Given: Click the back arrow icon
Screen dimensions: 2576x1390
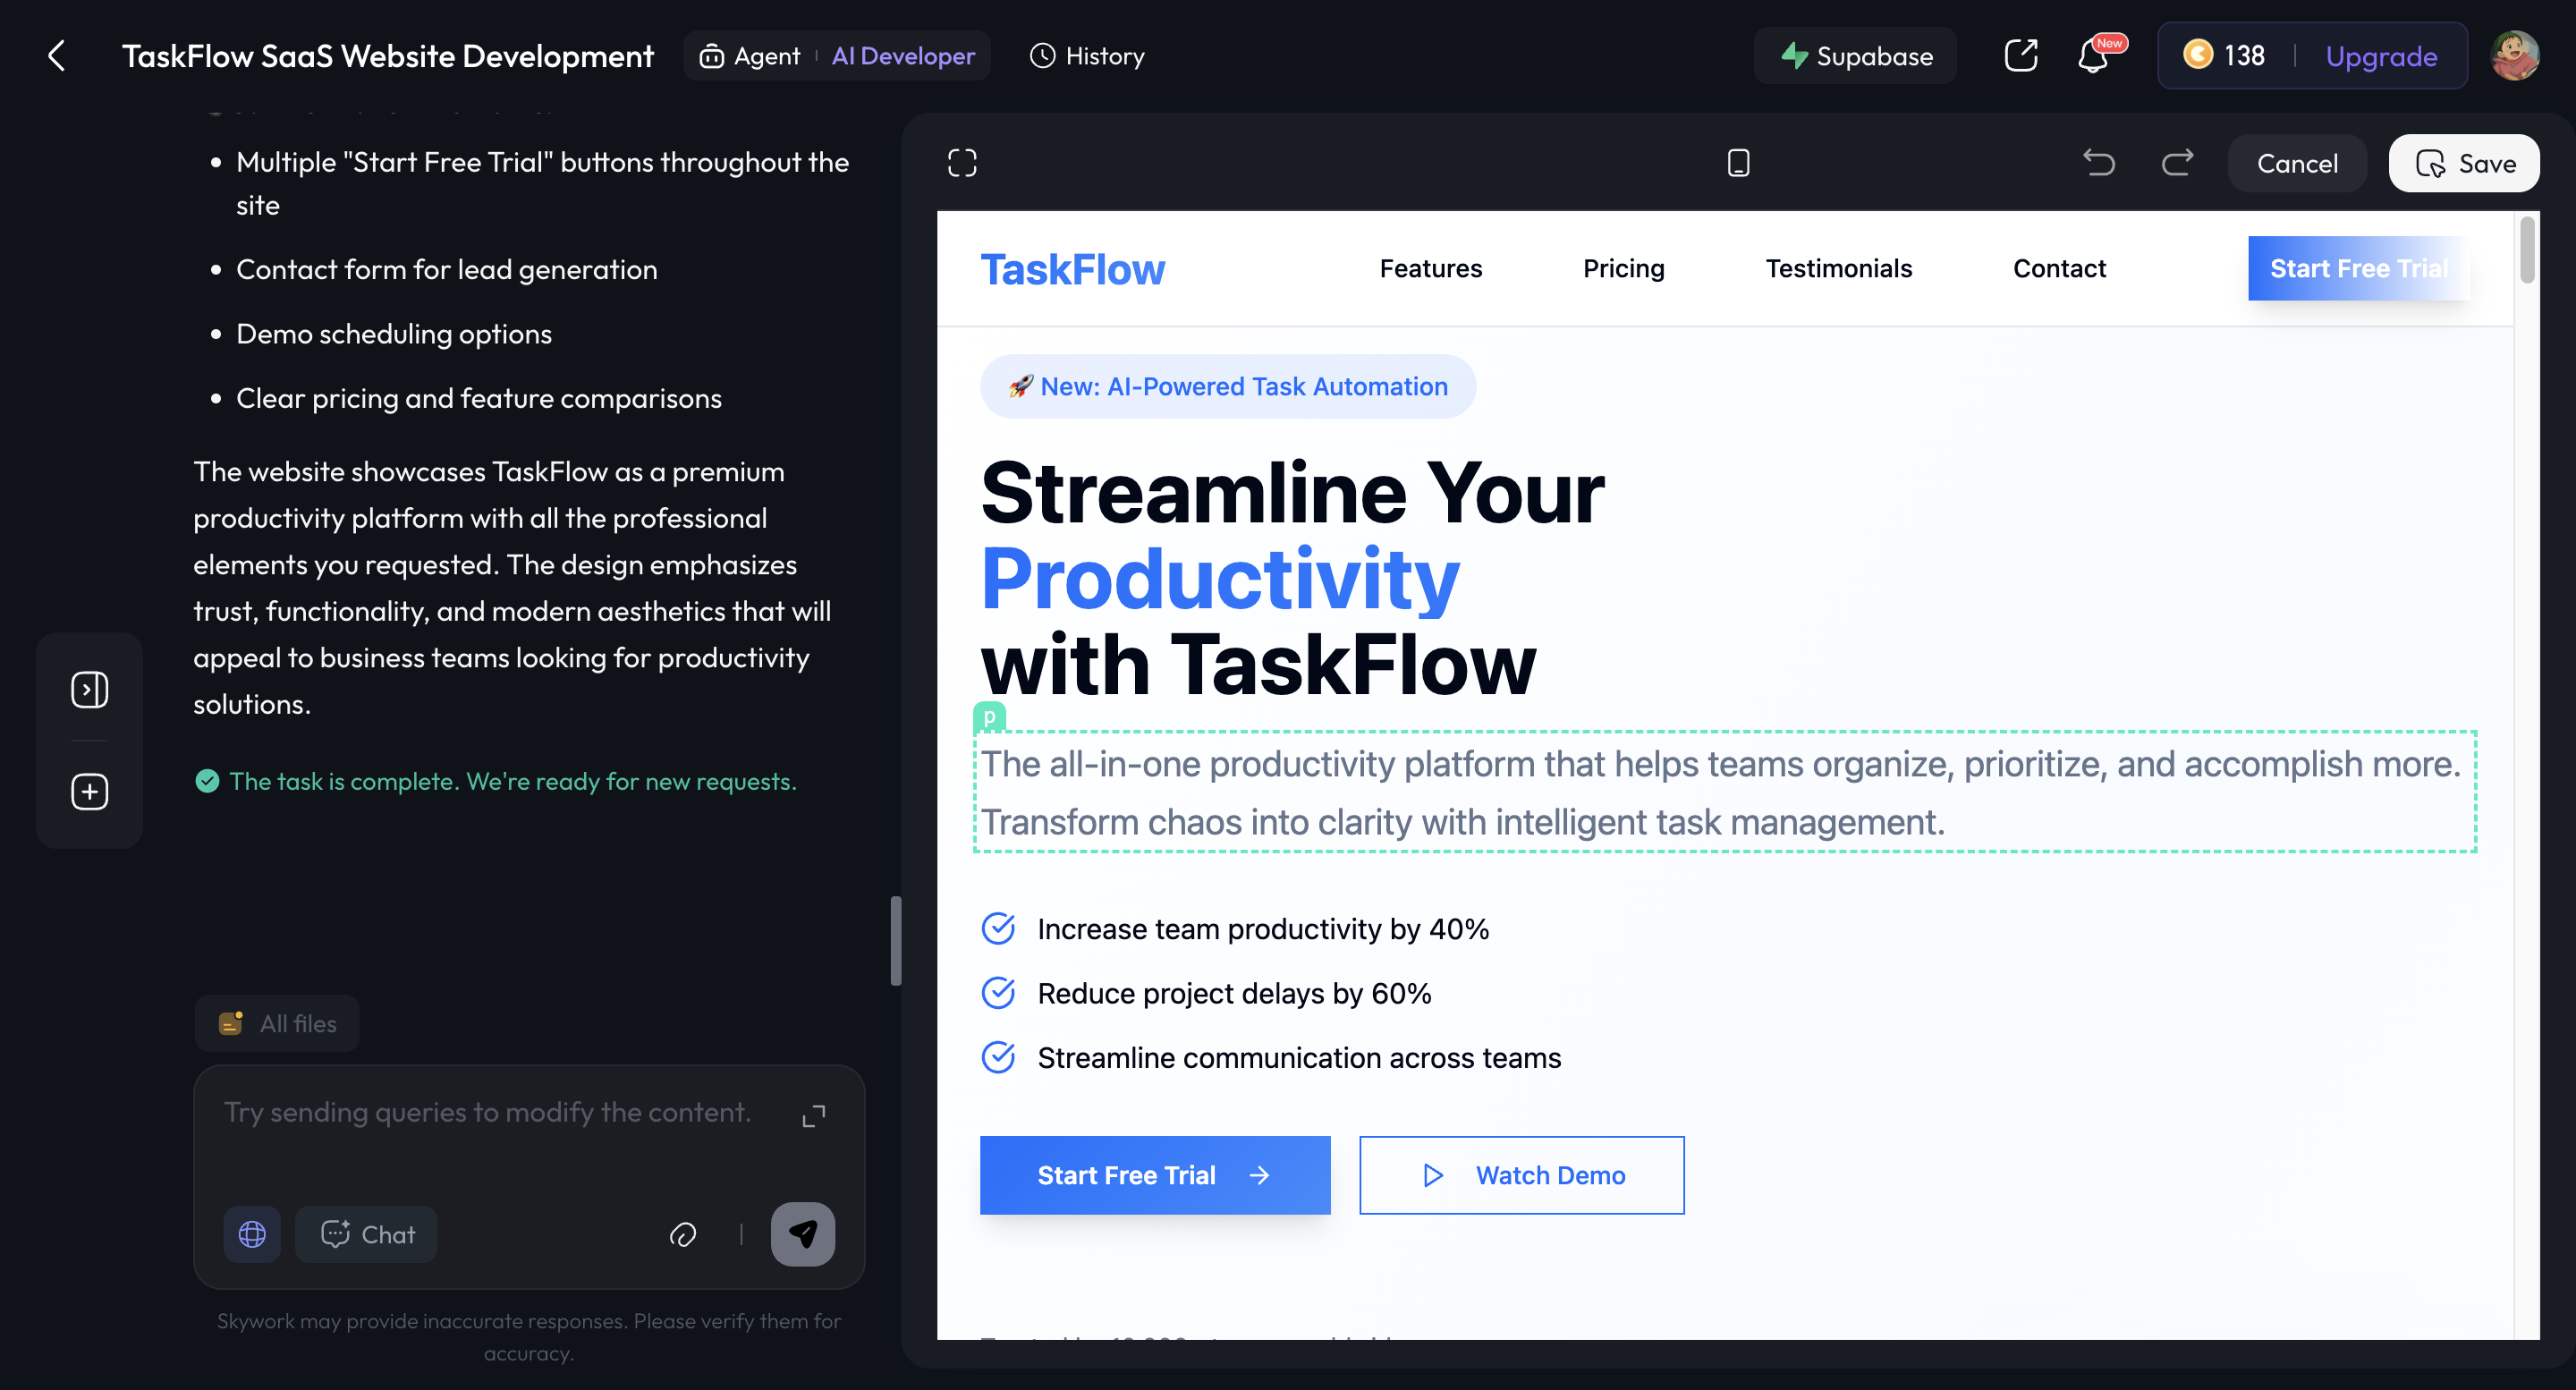Looking at the screenshot, I should point(57,56).
